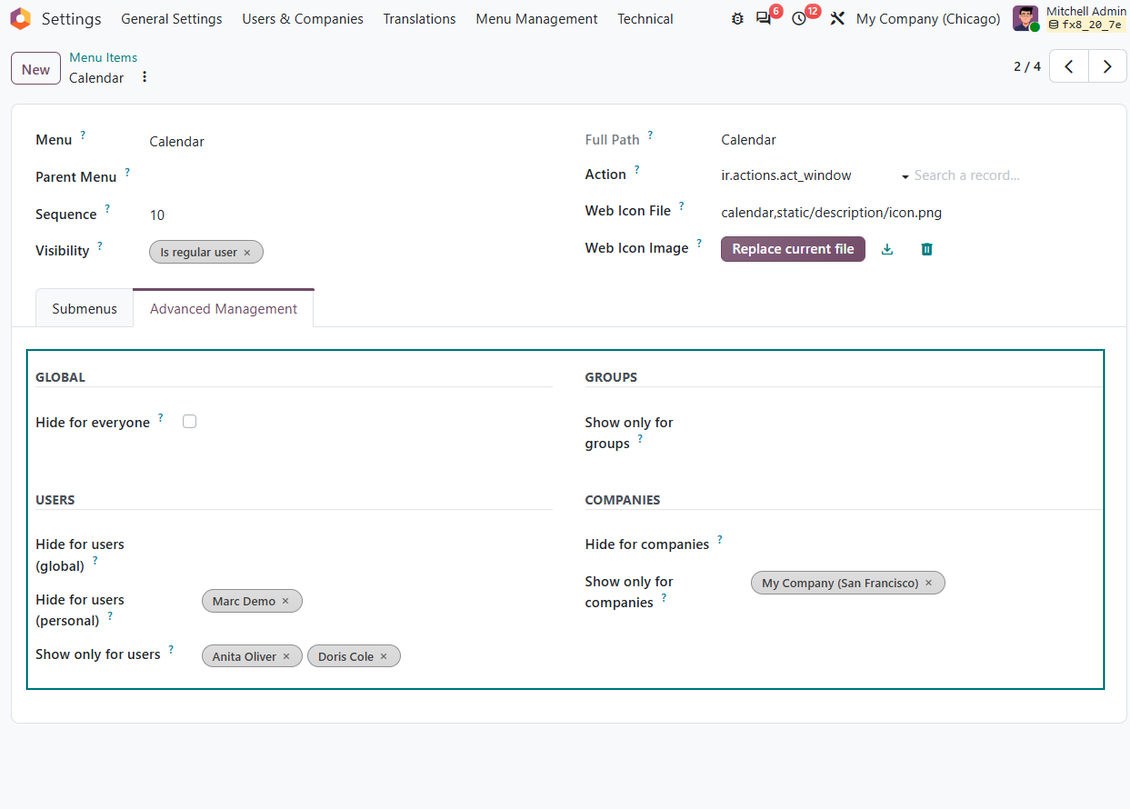
Task: Remove the Marc Demo tag
Action: [x=285, y=602]
